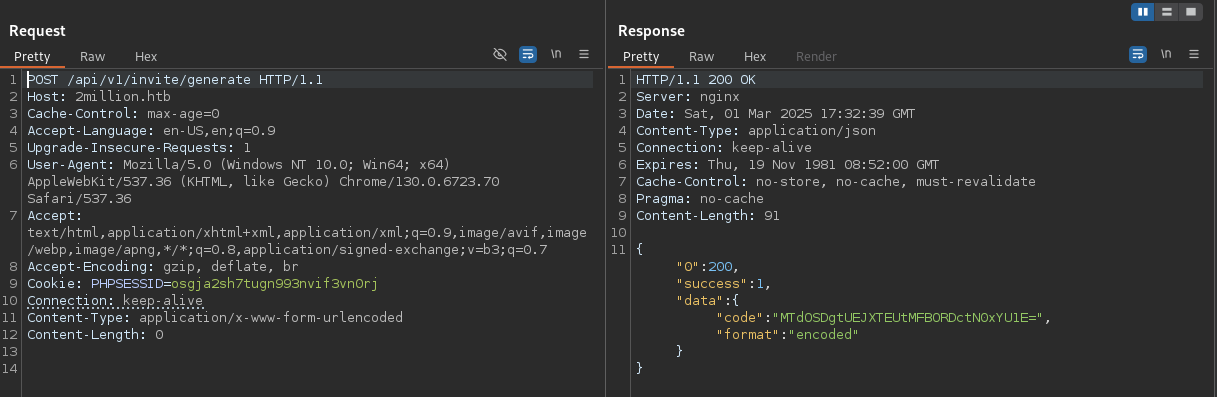The width and height of the screenshot is (1217, 397).
Task: Click the Accept: header name on line 7
Action: pos(55,215)
